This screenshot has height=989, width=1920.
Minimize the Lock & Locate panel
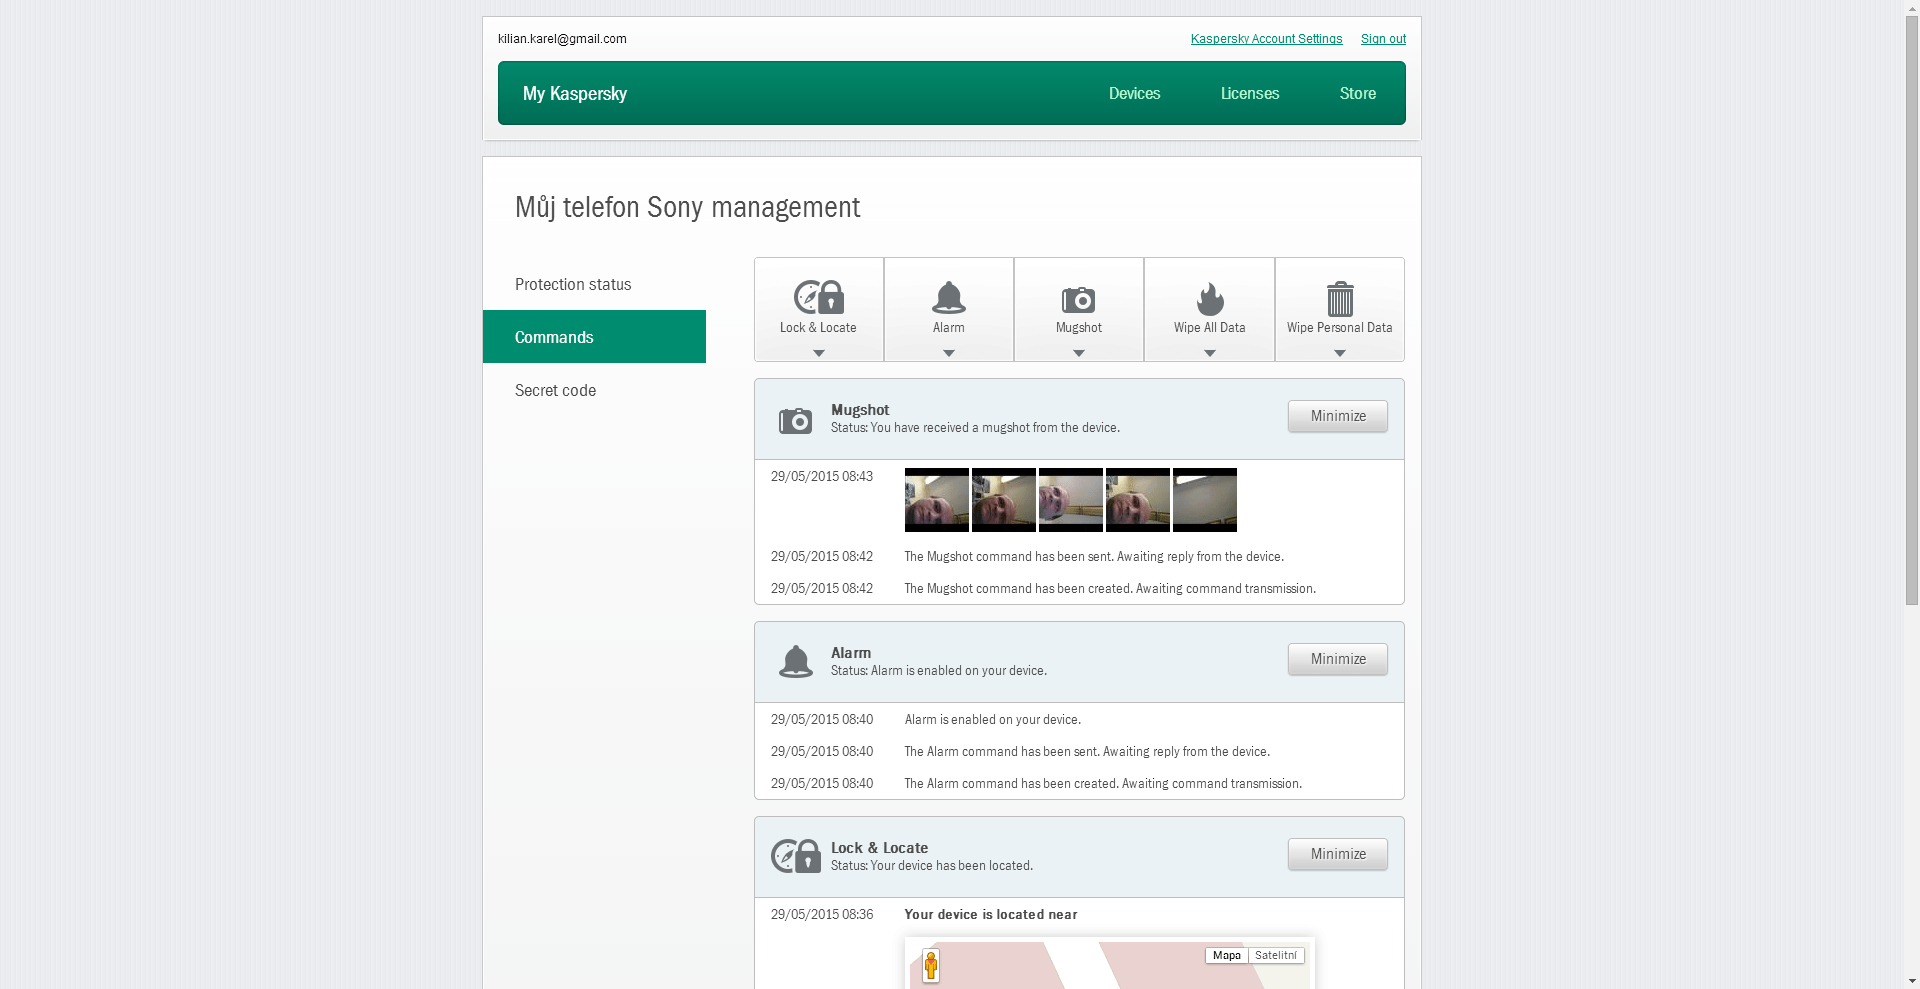pyautogui.click(x=1338, y=854)
